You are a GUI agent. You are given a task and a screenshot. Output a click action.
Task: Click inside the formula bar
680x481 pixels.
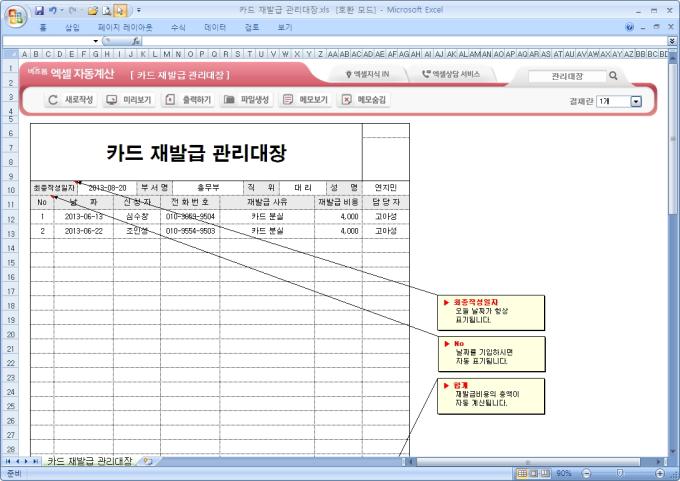404,41
